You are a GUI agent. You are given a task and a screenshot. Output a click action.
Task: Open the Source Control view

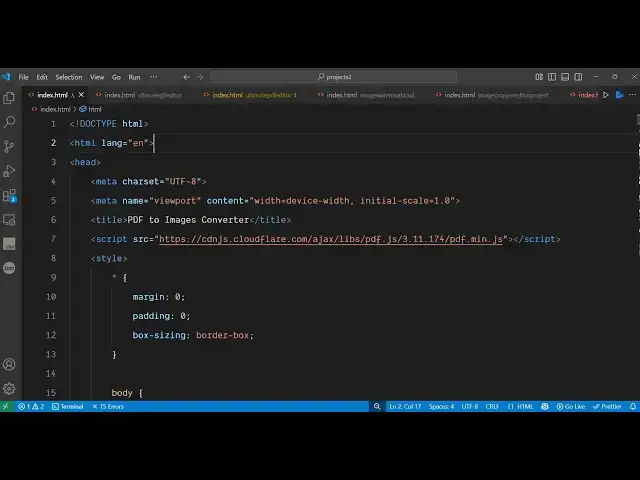coord(9,146)
